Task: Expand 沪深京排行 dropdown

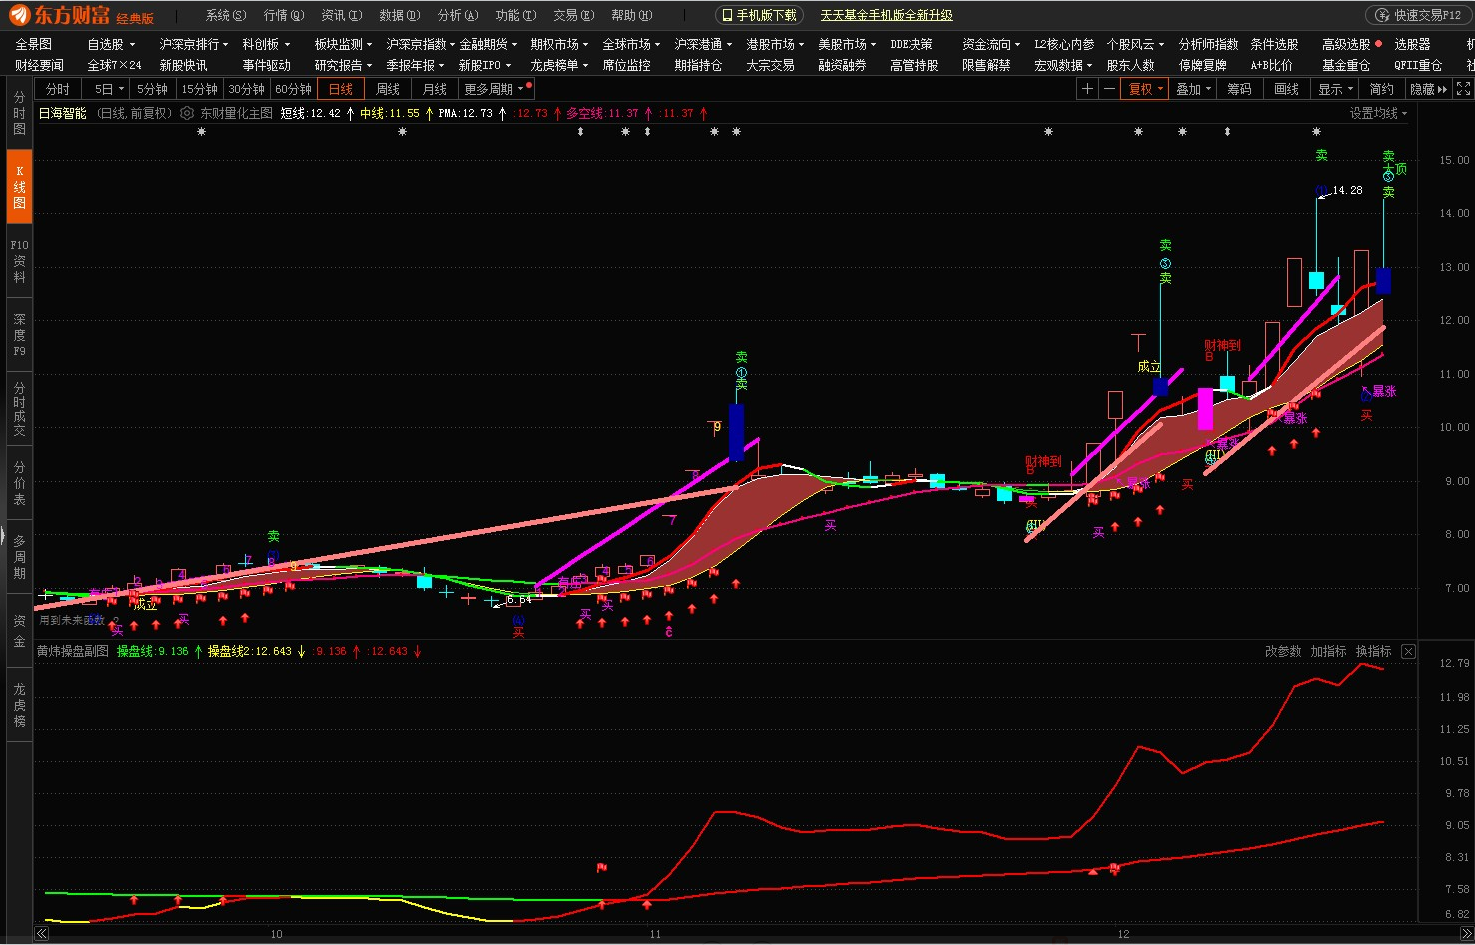Action: click(194, 44)
